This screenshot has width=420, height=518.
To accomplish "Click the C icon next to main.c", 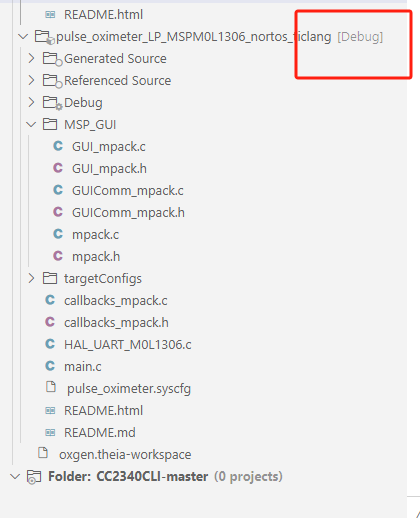I will coord(50,366).
